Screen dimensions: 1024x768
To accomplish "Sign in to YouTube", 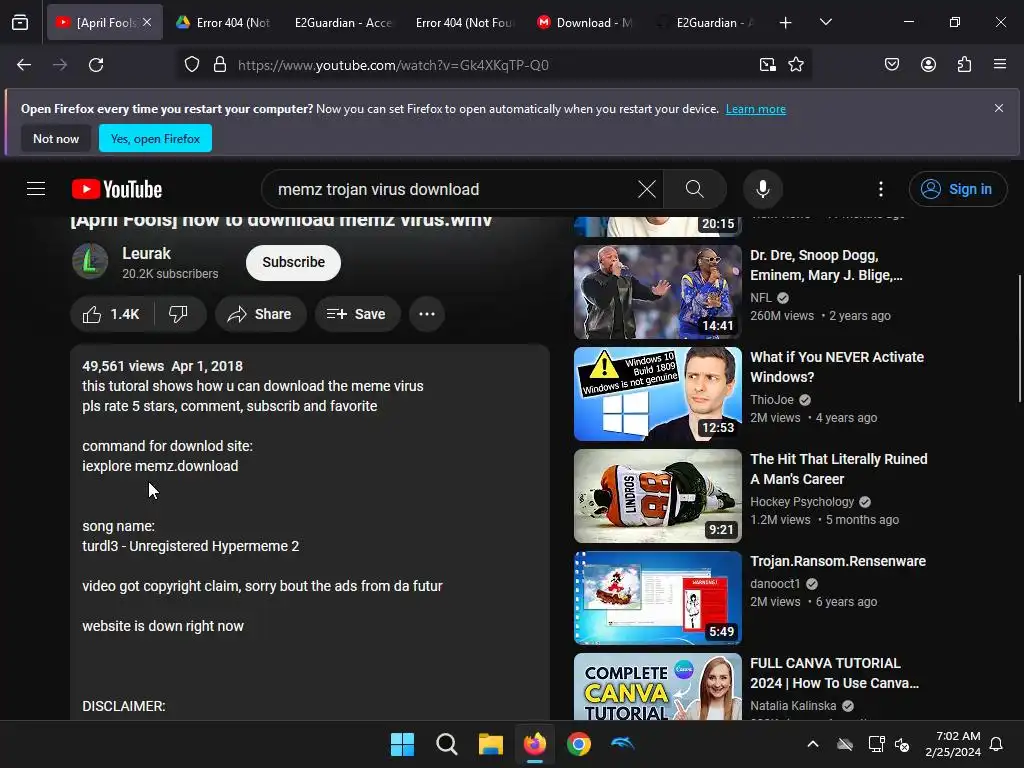I will pos(958,189).
